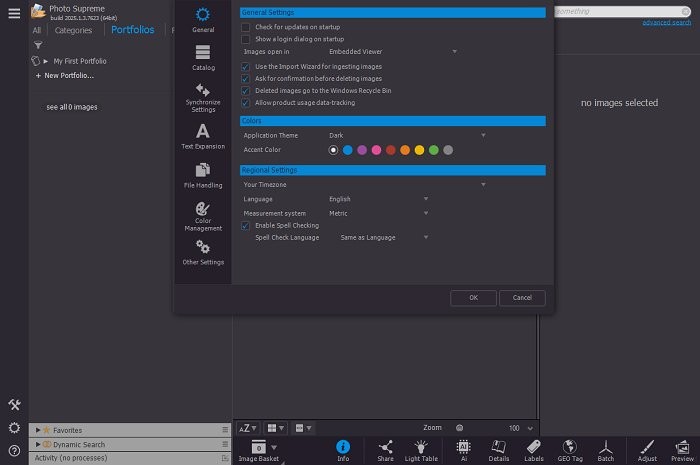
Task: Go to File Handling settings
Action: click(x=203, y=174)
